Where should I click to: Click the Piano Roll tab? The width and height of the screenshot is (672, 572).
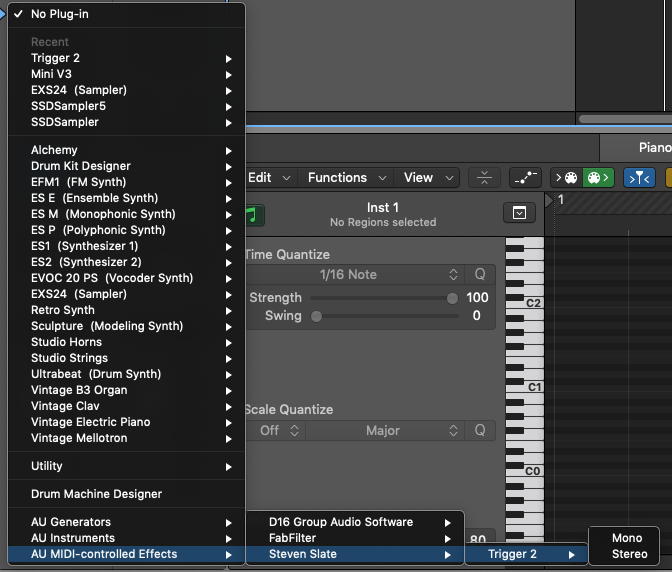point(636,148)
